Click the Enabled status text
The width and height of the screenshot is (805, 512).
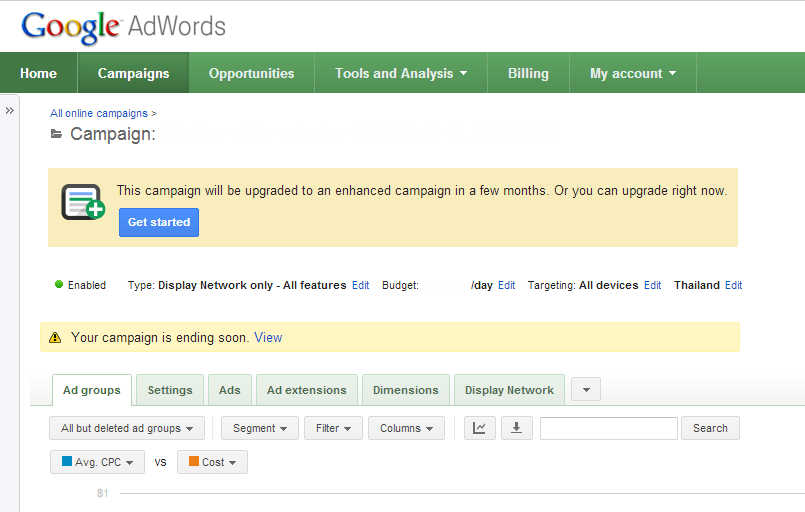coord(87,285)
